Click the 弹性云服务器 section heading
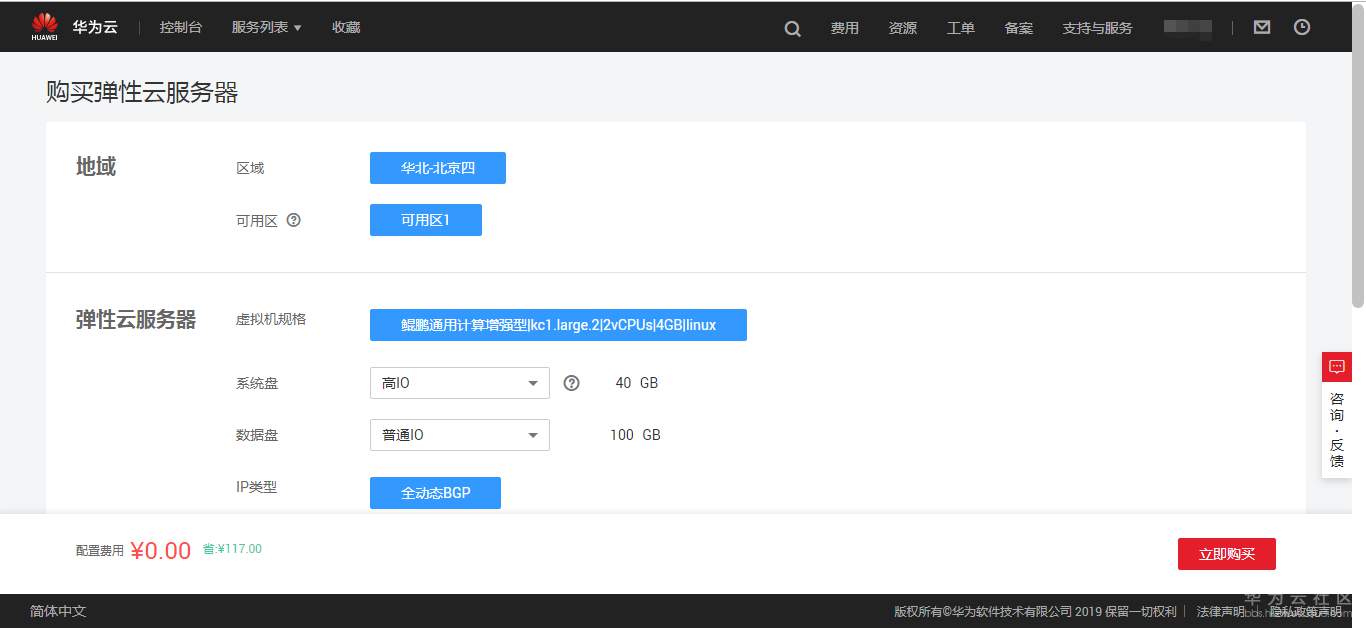This screenshot has width=1366, height=628. [136, 320]
